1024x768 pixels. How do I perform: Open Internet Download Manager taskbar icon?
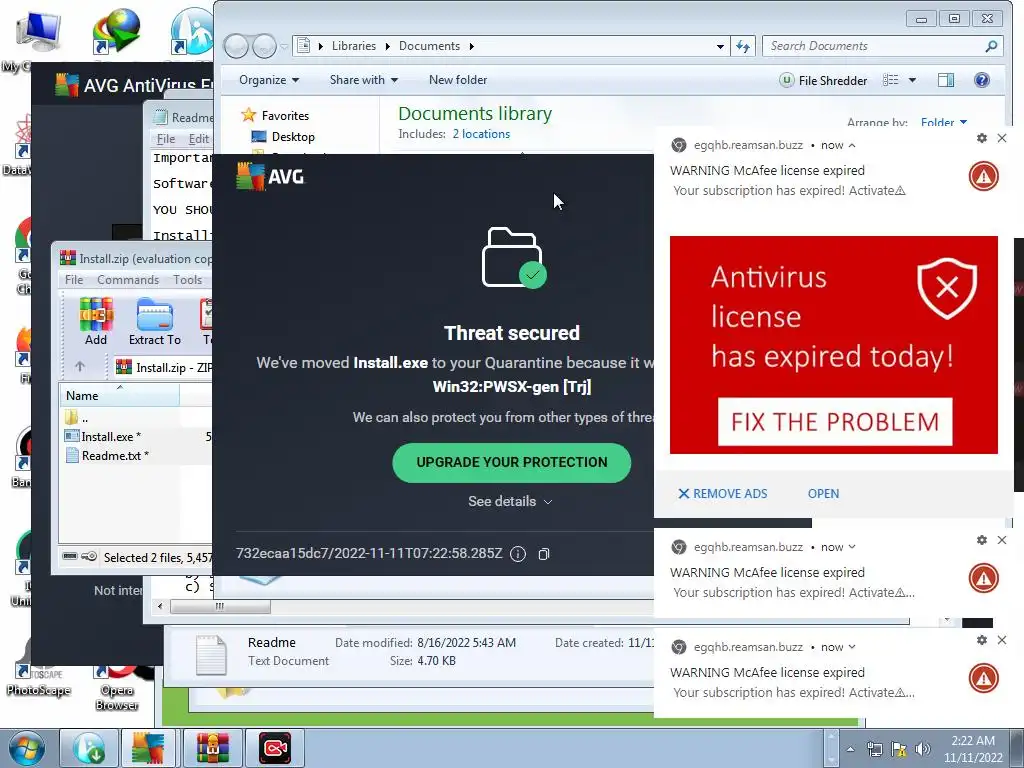[x=89, y=748]
